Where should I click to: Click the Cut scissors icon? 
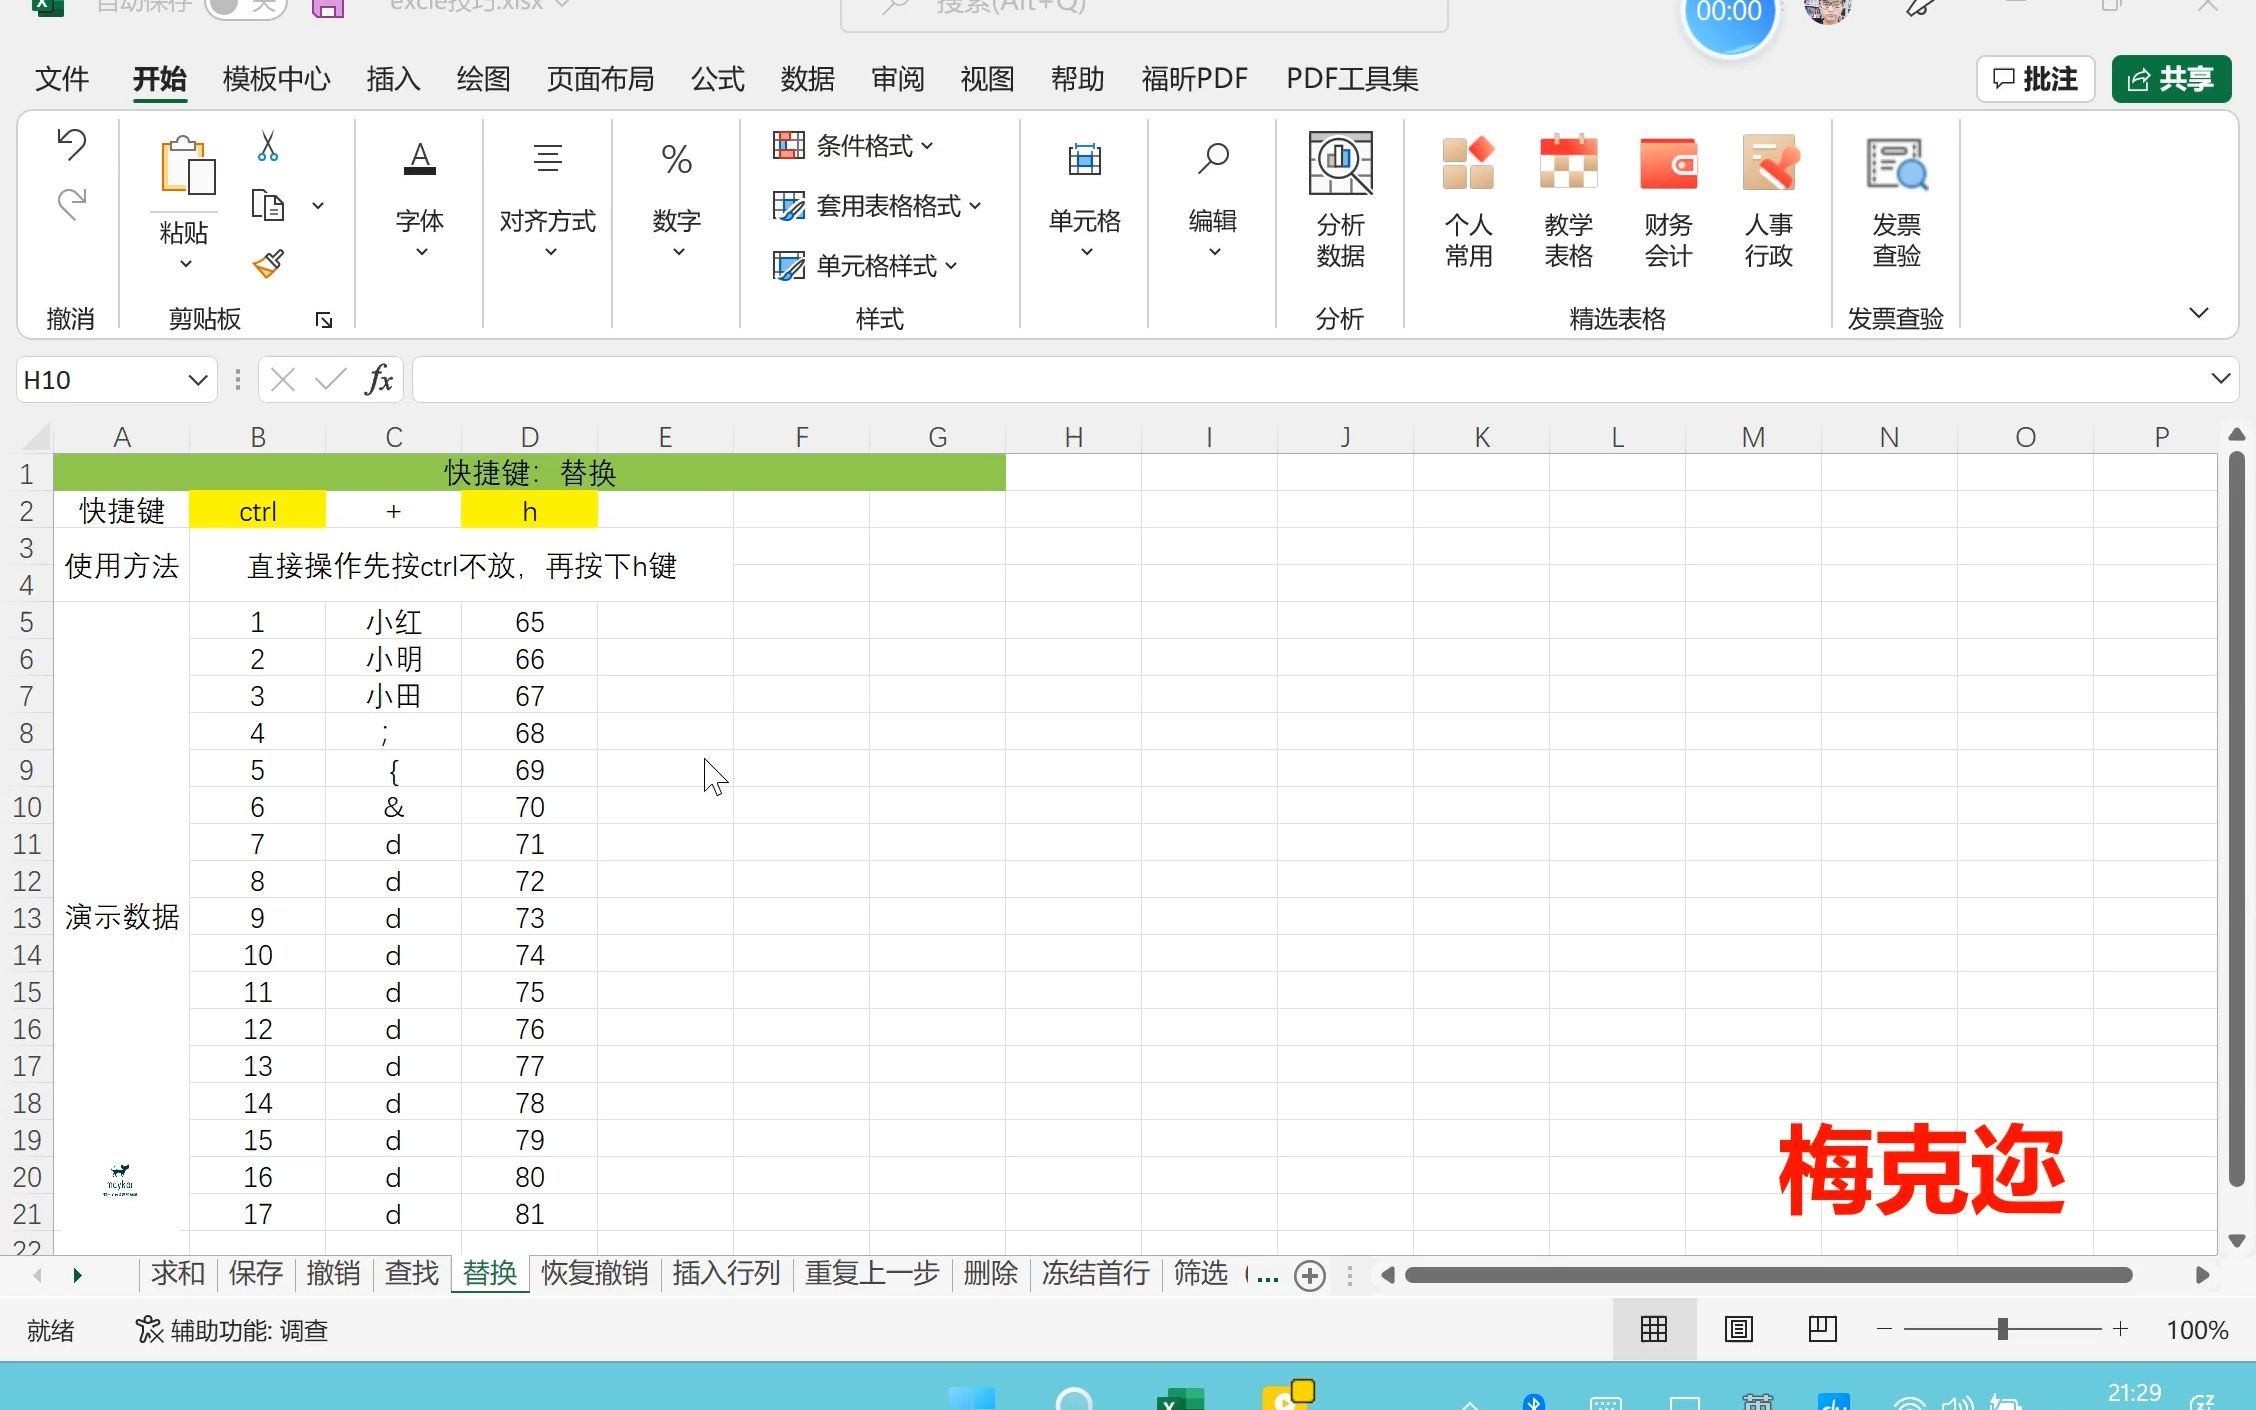[x=267, y=146]
